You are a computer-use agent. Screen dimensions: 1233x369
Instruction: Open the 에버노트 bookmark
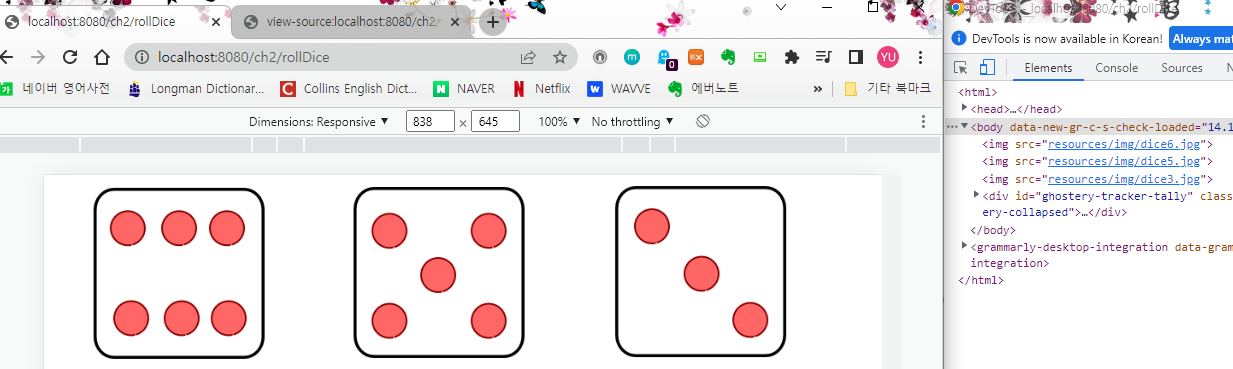pos(704,88)
